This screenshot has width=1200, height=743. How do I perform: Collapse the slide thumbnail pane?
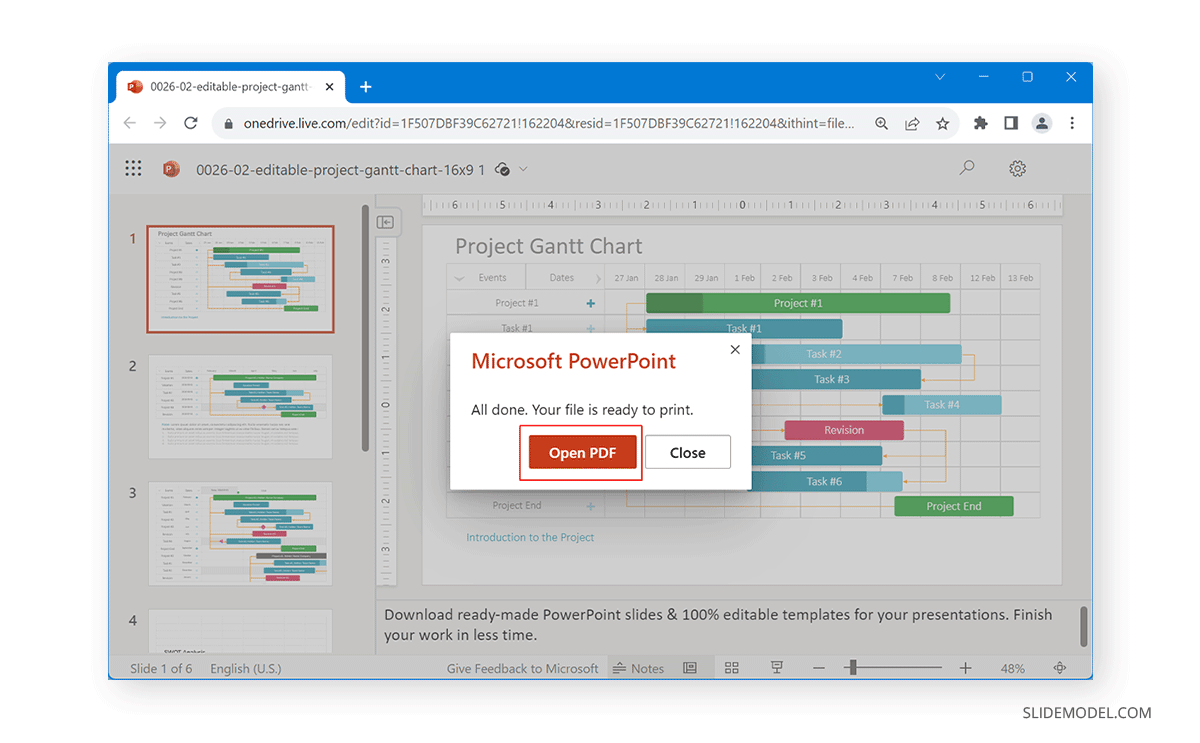[x=385, y=222]
